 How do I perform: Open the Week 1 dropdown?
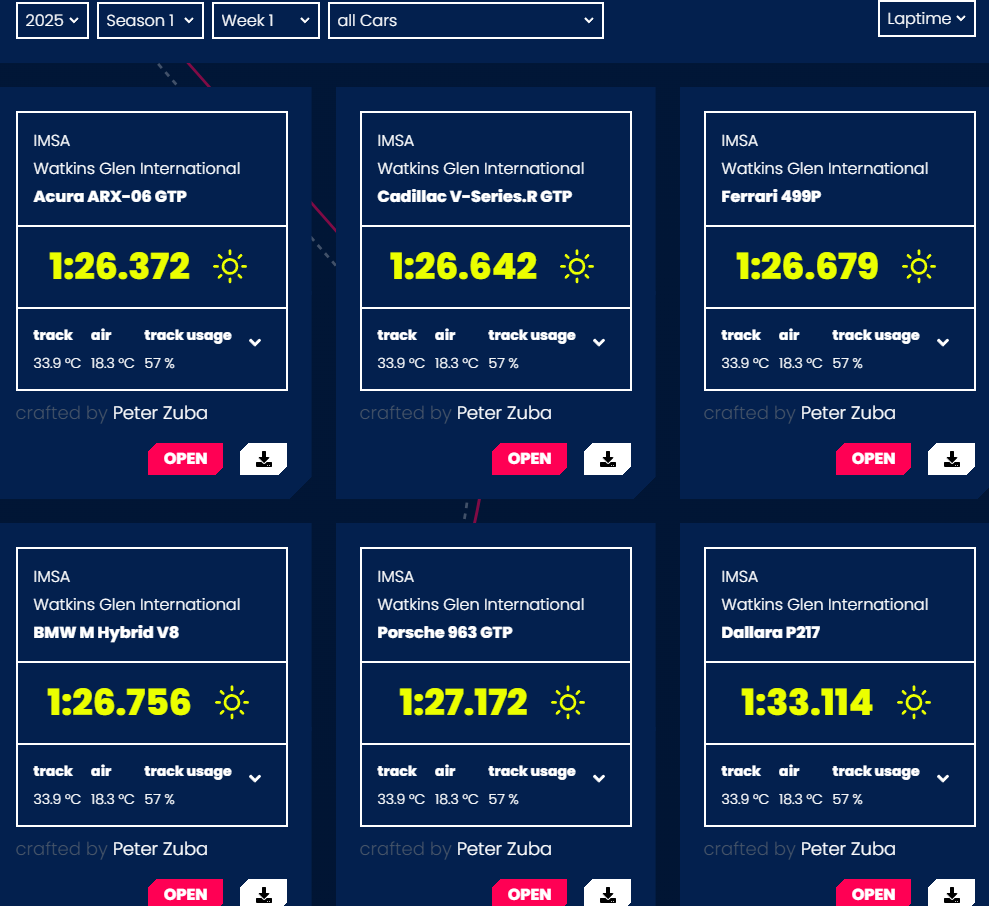coord(266,21)
